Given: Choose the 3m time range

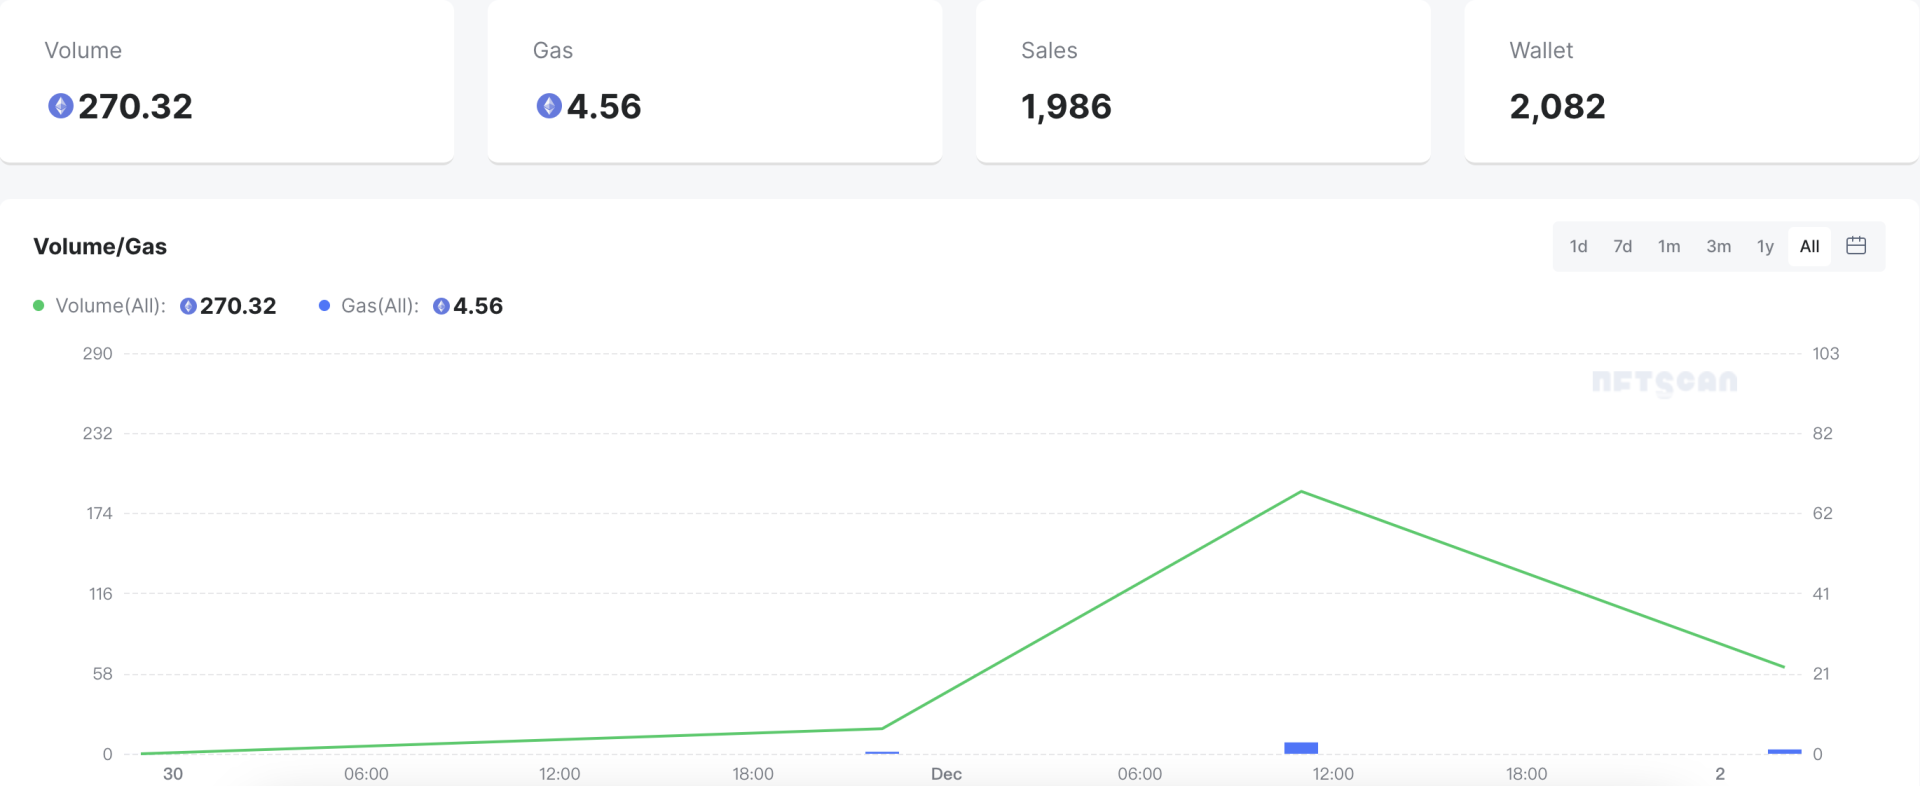Looking at the screenshot, I should coord(1718,247).
